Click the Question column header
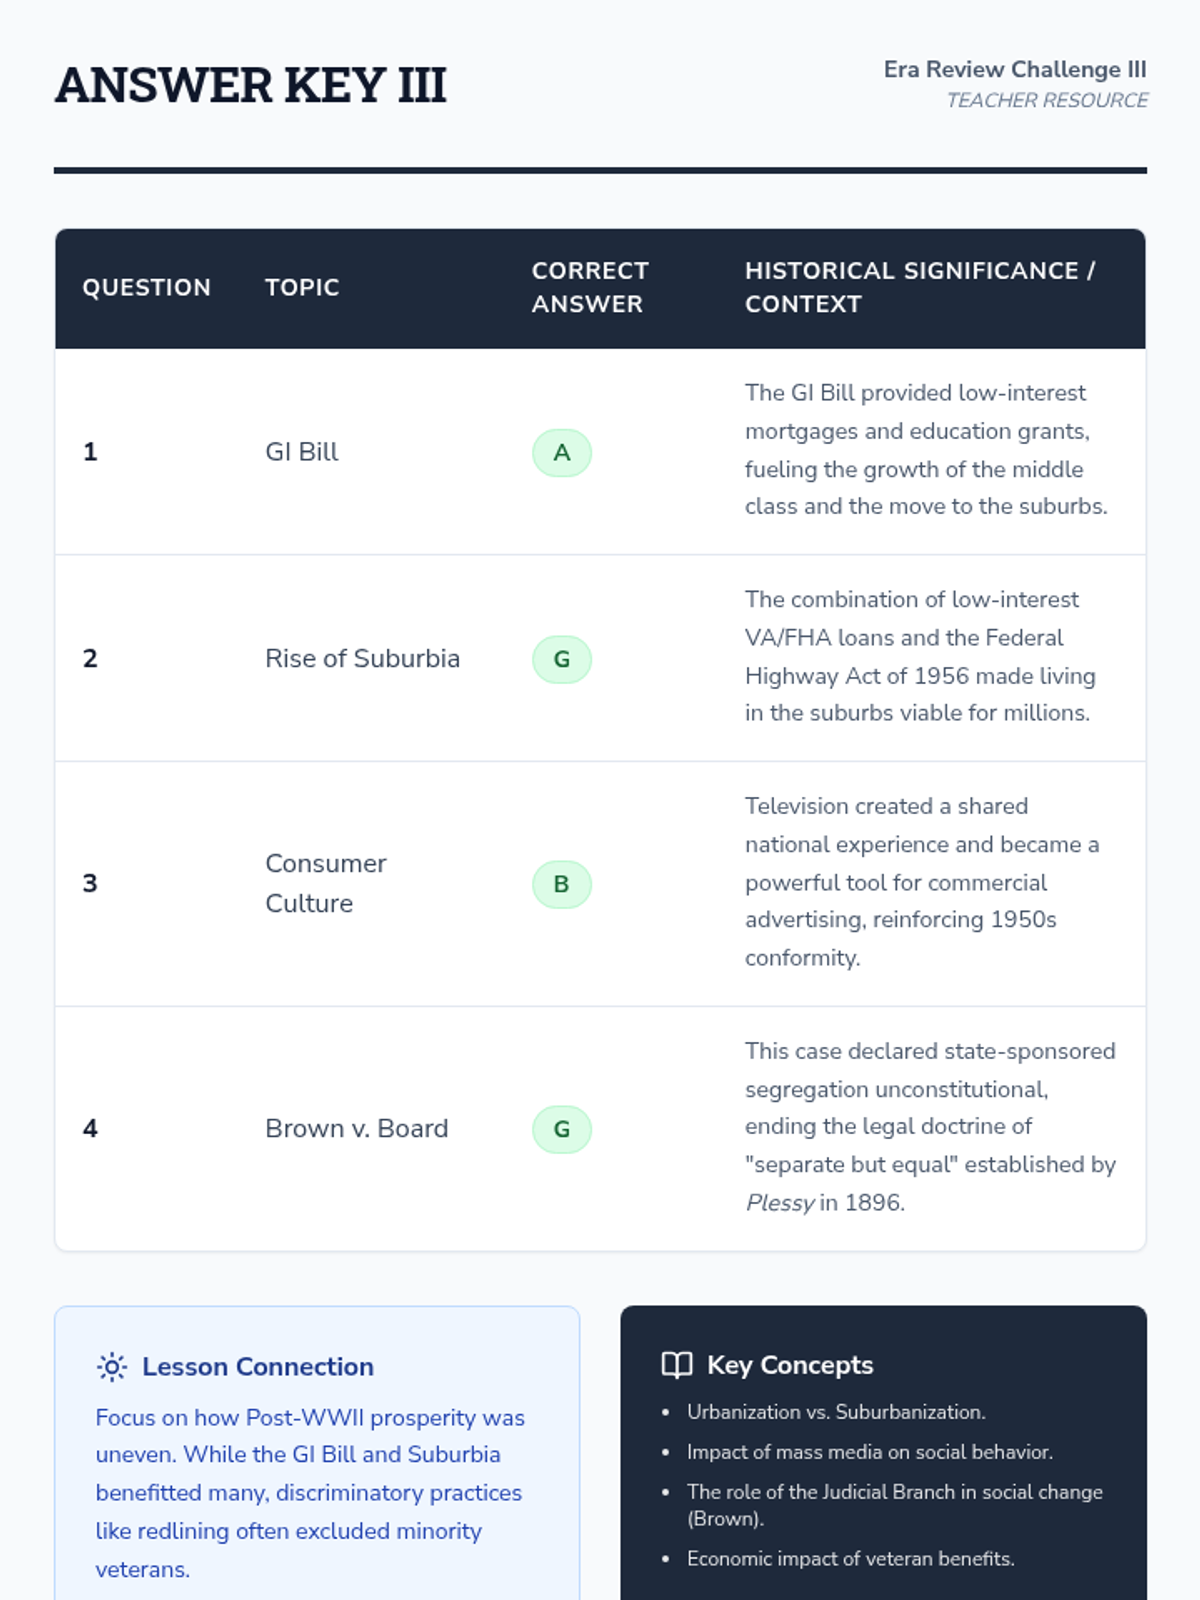The image size is (1200, 1600). point(147,288)
